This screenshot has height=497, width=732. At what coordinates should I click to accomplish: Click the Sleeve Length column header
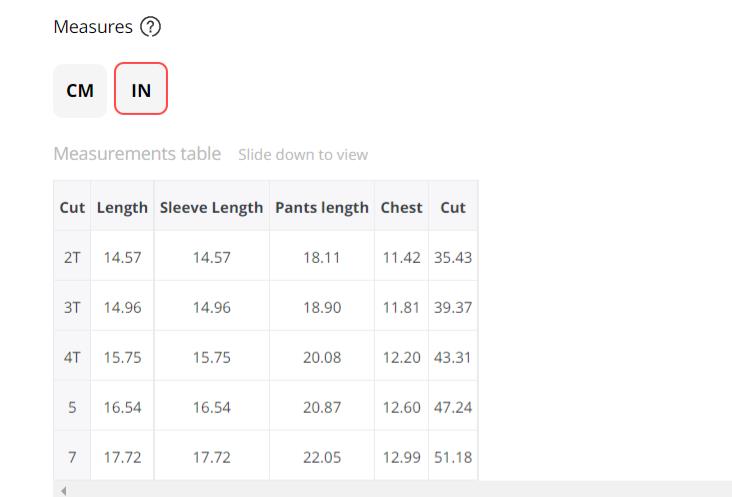tap(211, 208)
